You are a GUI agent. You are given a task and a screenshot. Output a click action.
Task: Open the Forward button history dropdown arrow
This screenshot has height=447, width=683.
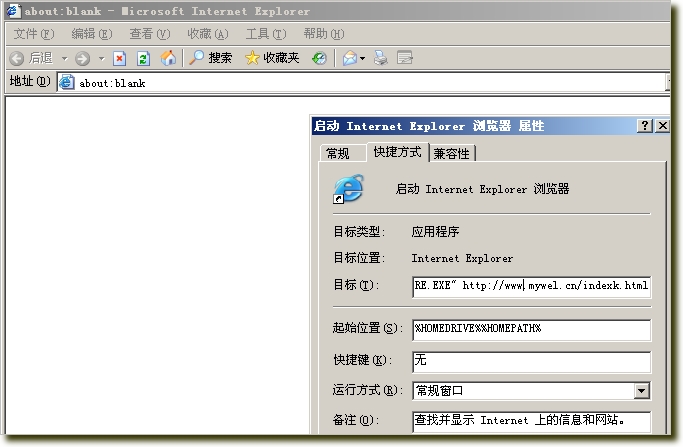coord(101,58)
